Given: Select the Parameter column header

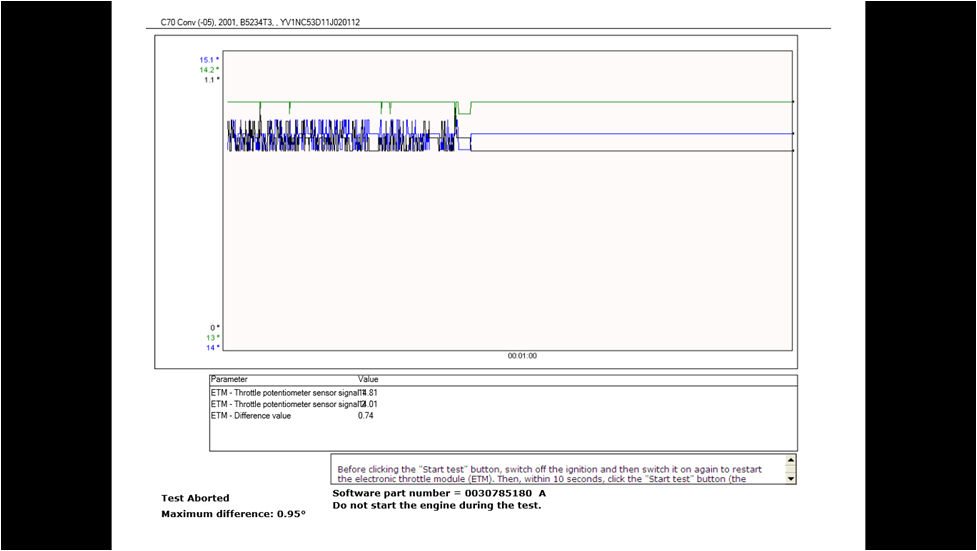Looking at the screenshot, I should click(229, 380).
